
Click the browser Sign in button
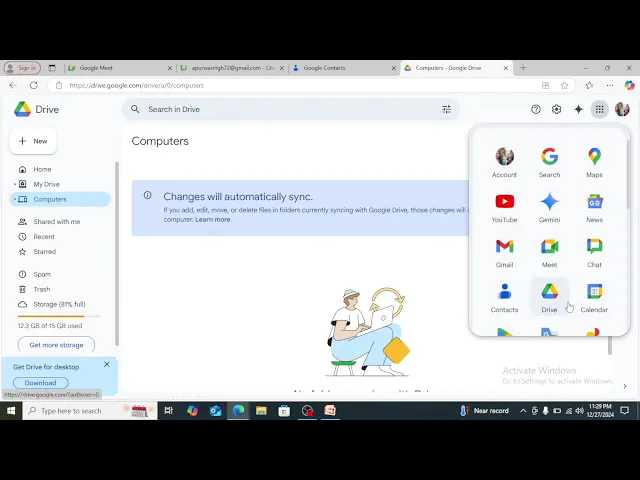(22, 68)
